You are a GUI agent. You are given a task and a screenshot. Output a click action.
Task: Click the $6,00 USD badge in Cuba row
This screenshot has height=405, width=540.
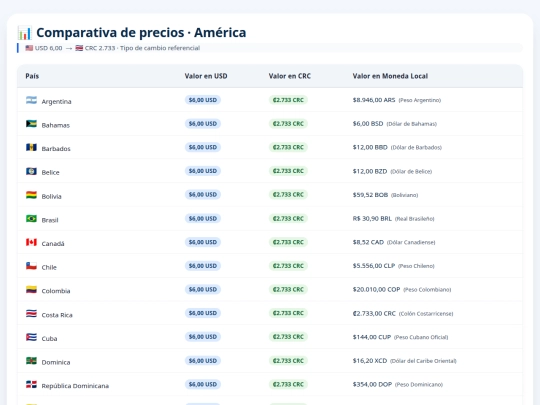point(203,337)
